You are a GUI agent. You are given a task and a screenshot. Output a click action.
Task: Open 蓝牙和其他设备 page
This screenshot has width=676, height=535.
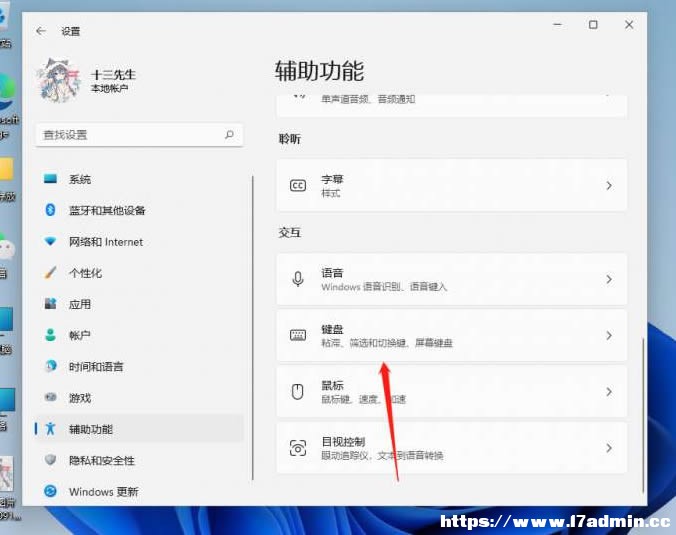139,210
